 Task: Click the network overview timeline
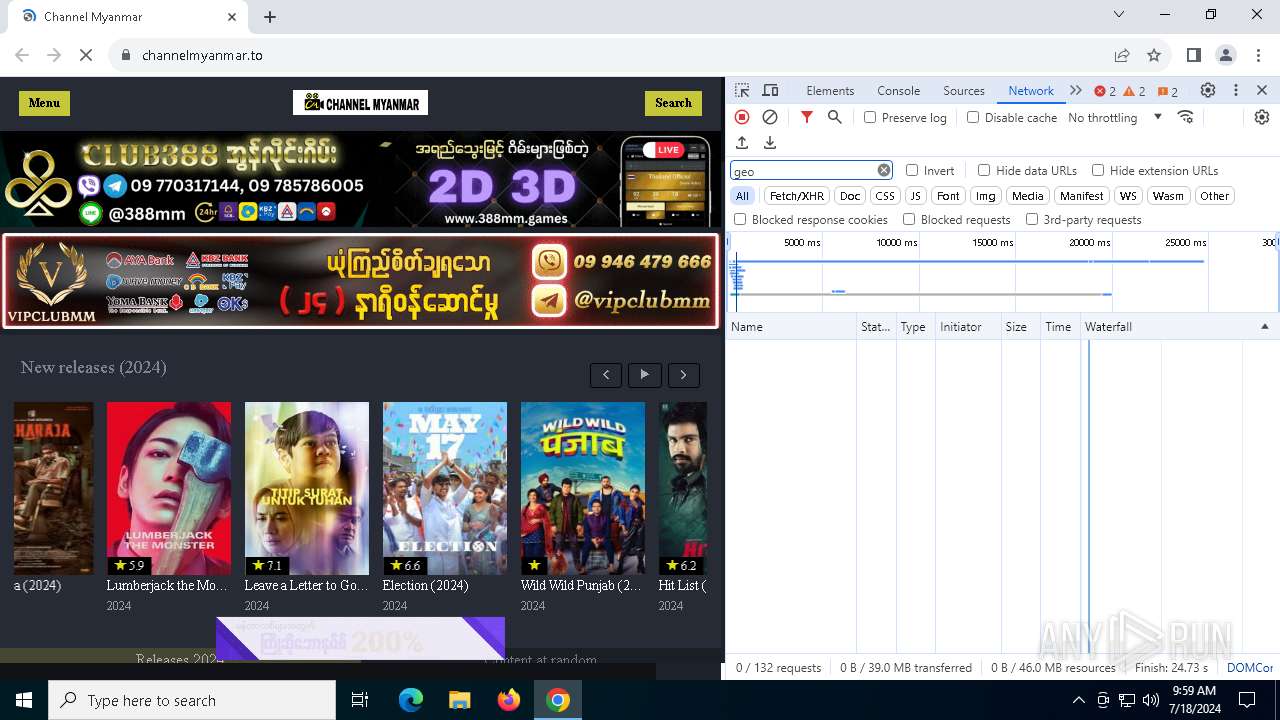click(x=1003, y=271)
